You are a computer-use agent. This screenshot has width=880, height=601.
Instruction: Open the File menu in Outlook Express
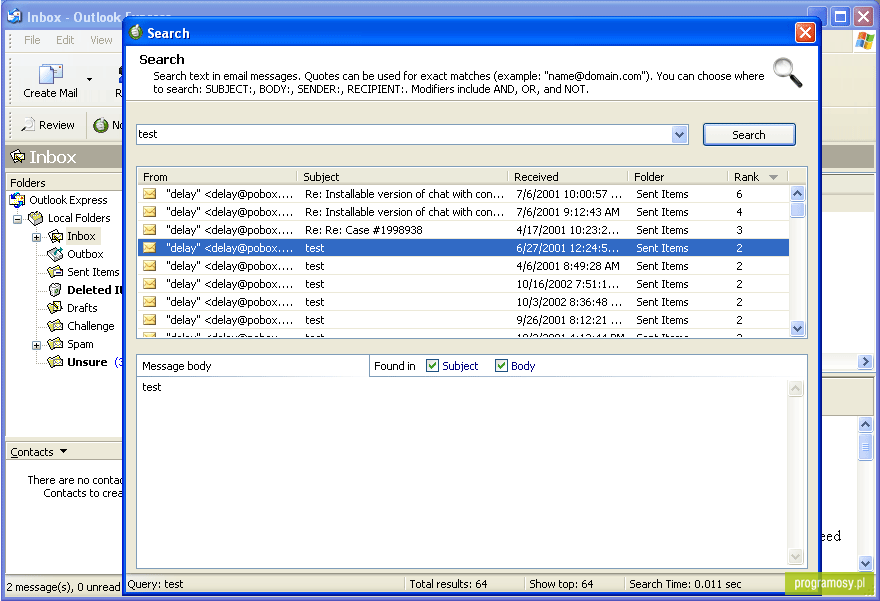[32, 40]
